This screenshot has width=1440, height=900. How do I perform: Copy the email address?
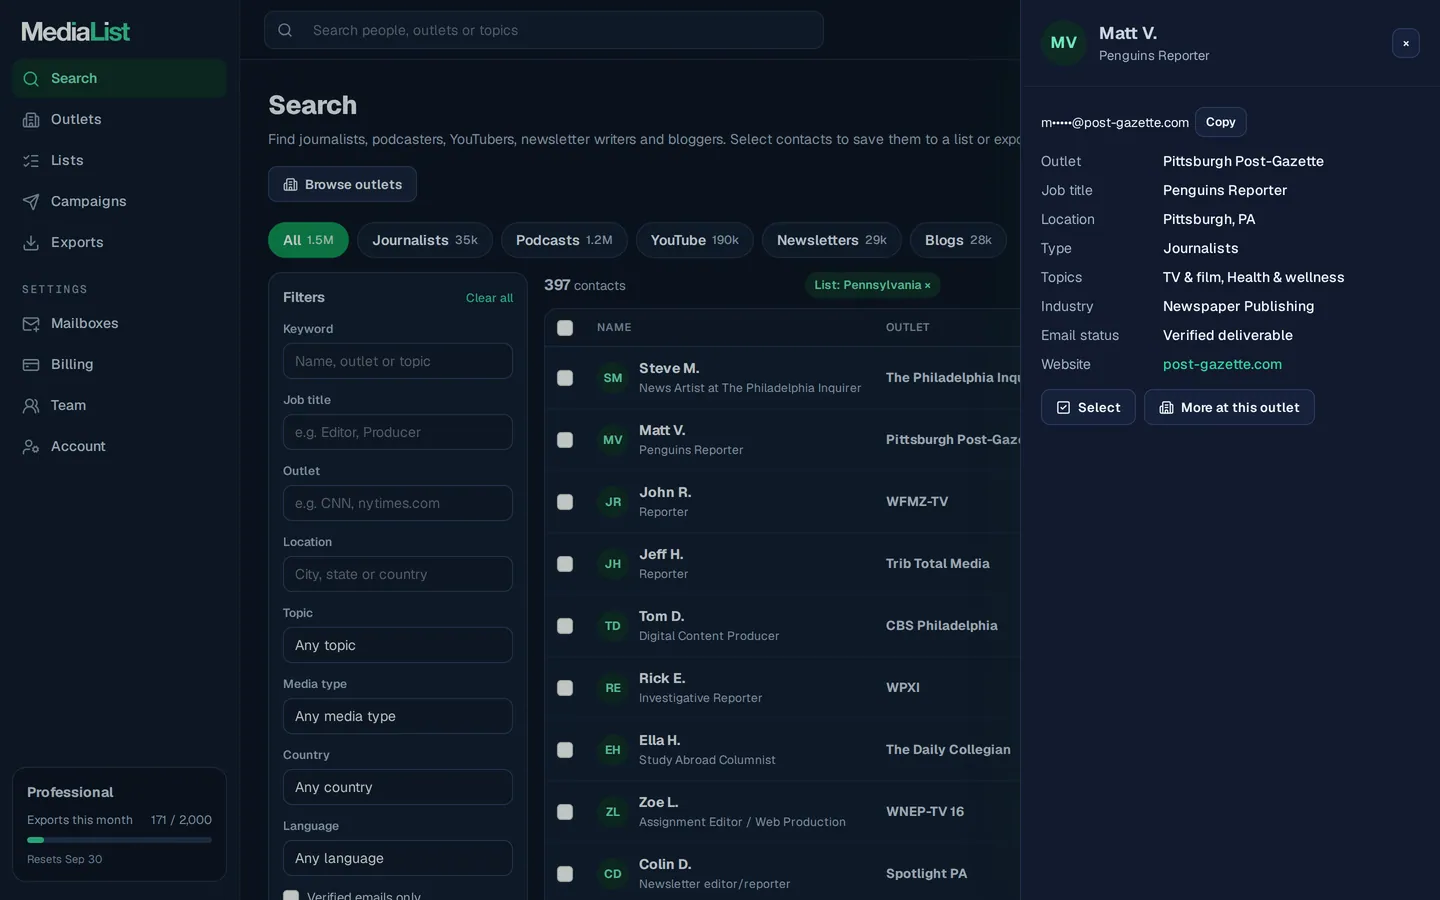1221,122
